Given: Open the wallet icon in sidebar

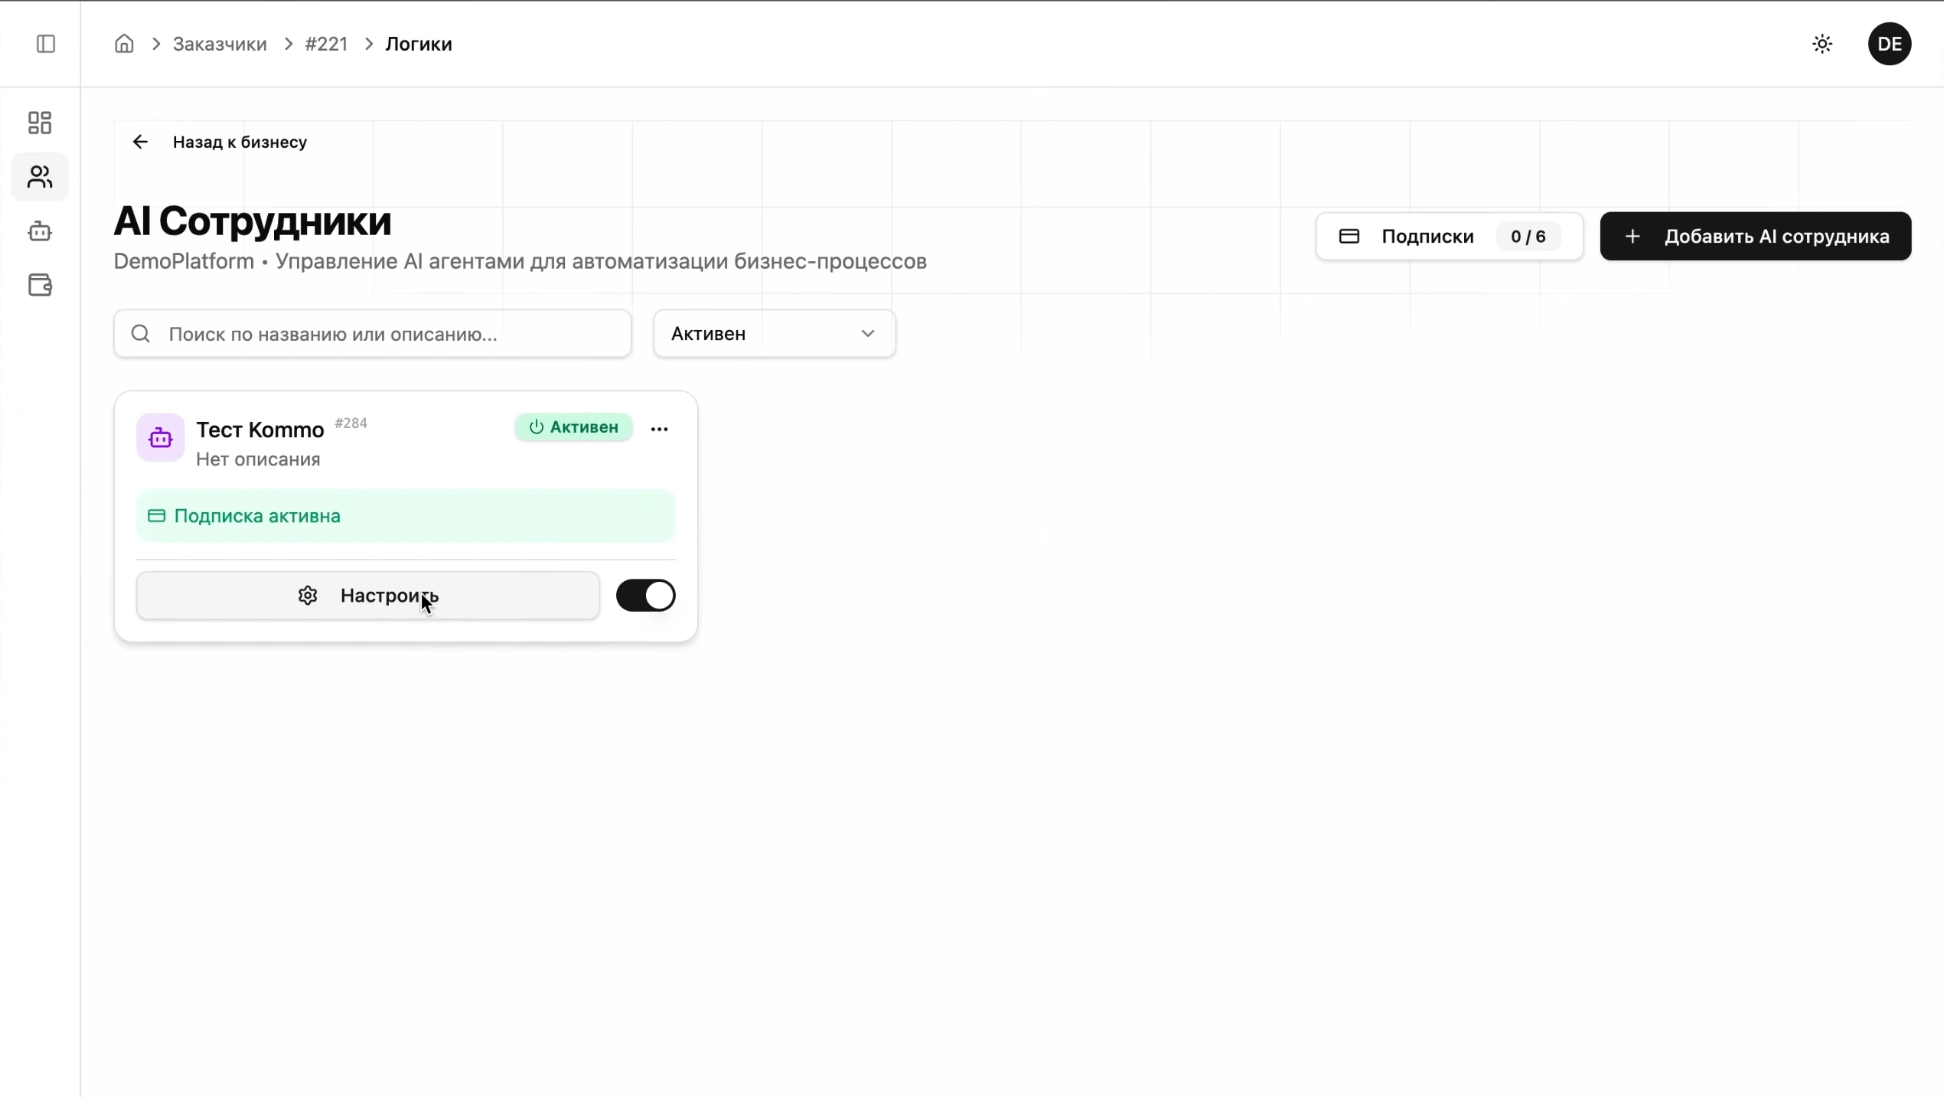Looking at the screenshot, I should point(40,285).
